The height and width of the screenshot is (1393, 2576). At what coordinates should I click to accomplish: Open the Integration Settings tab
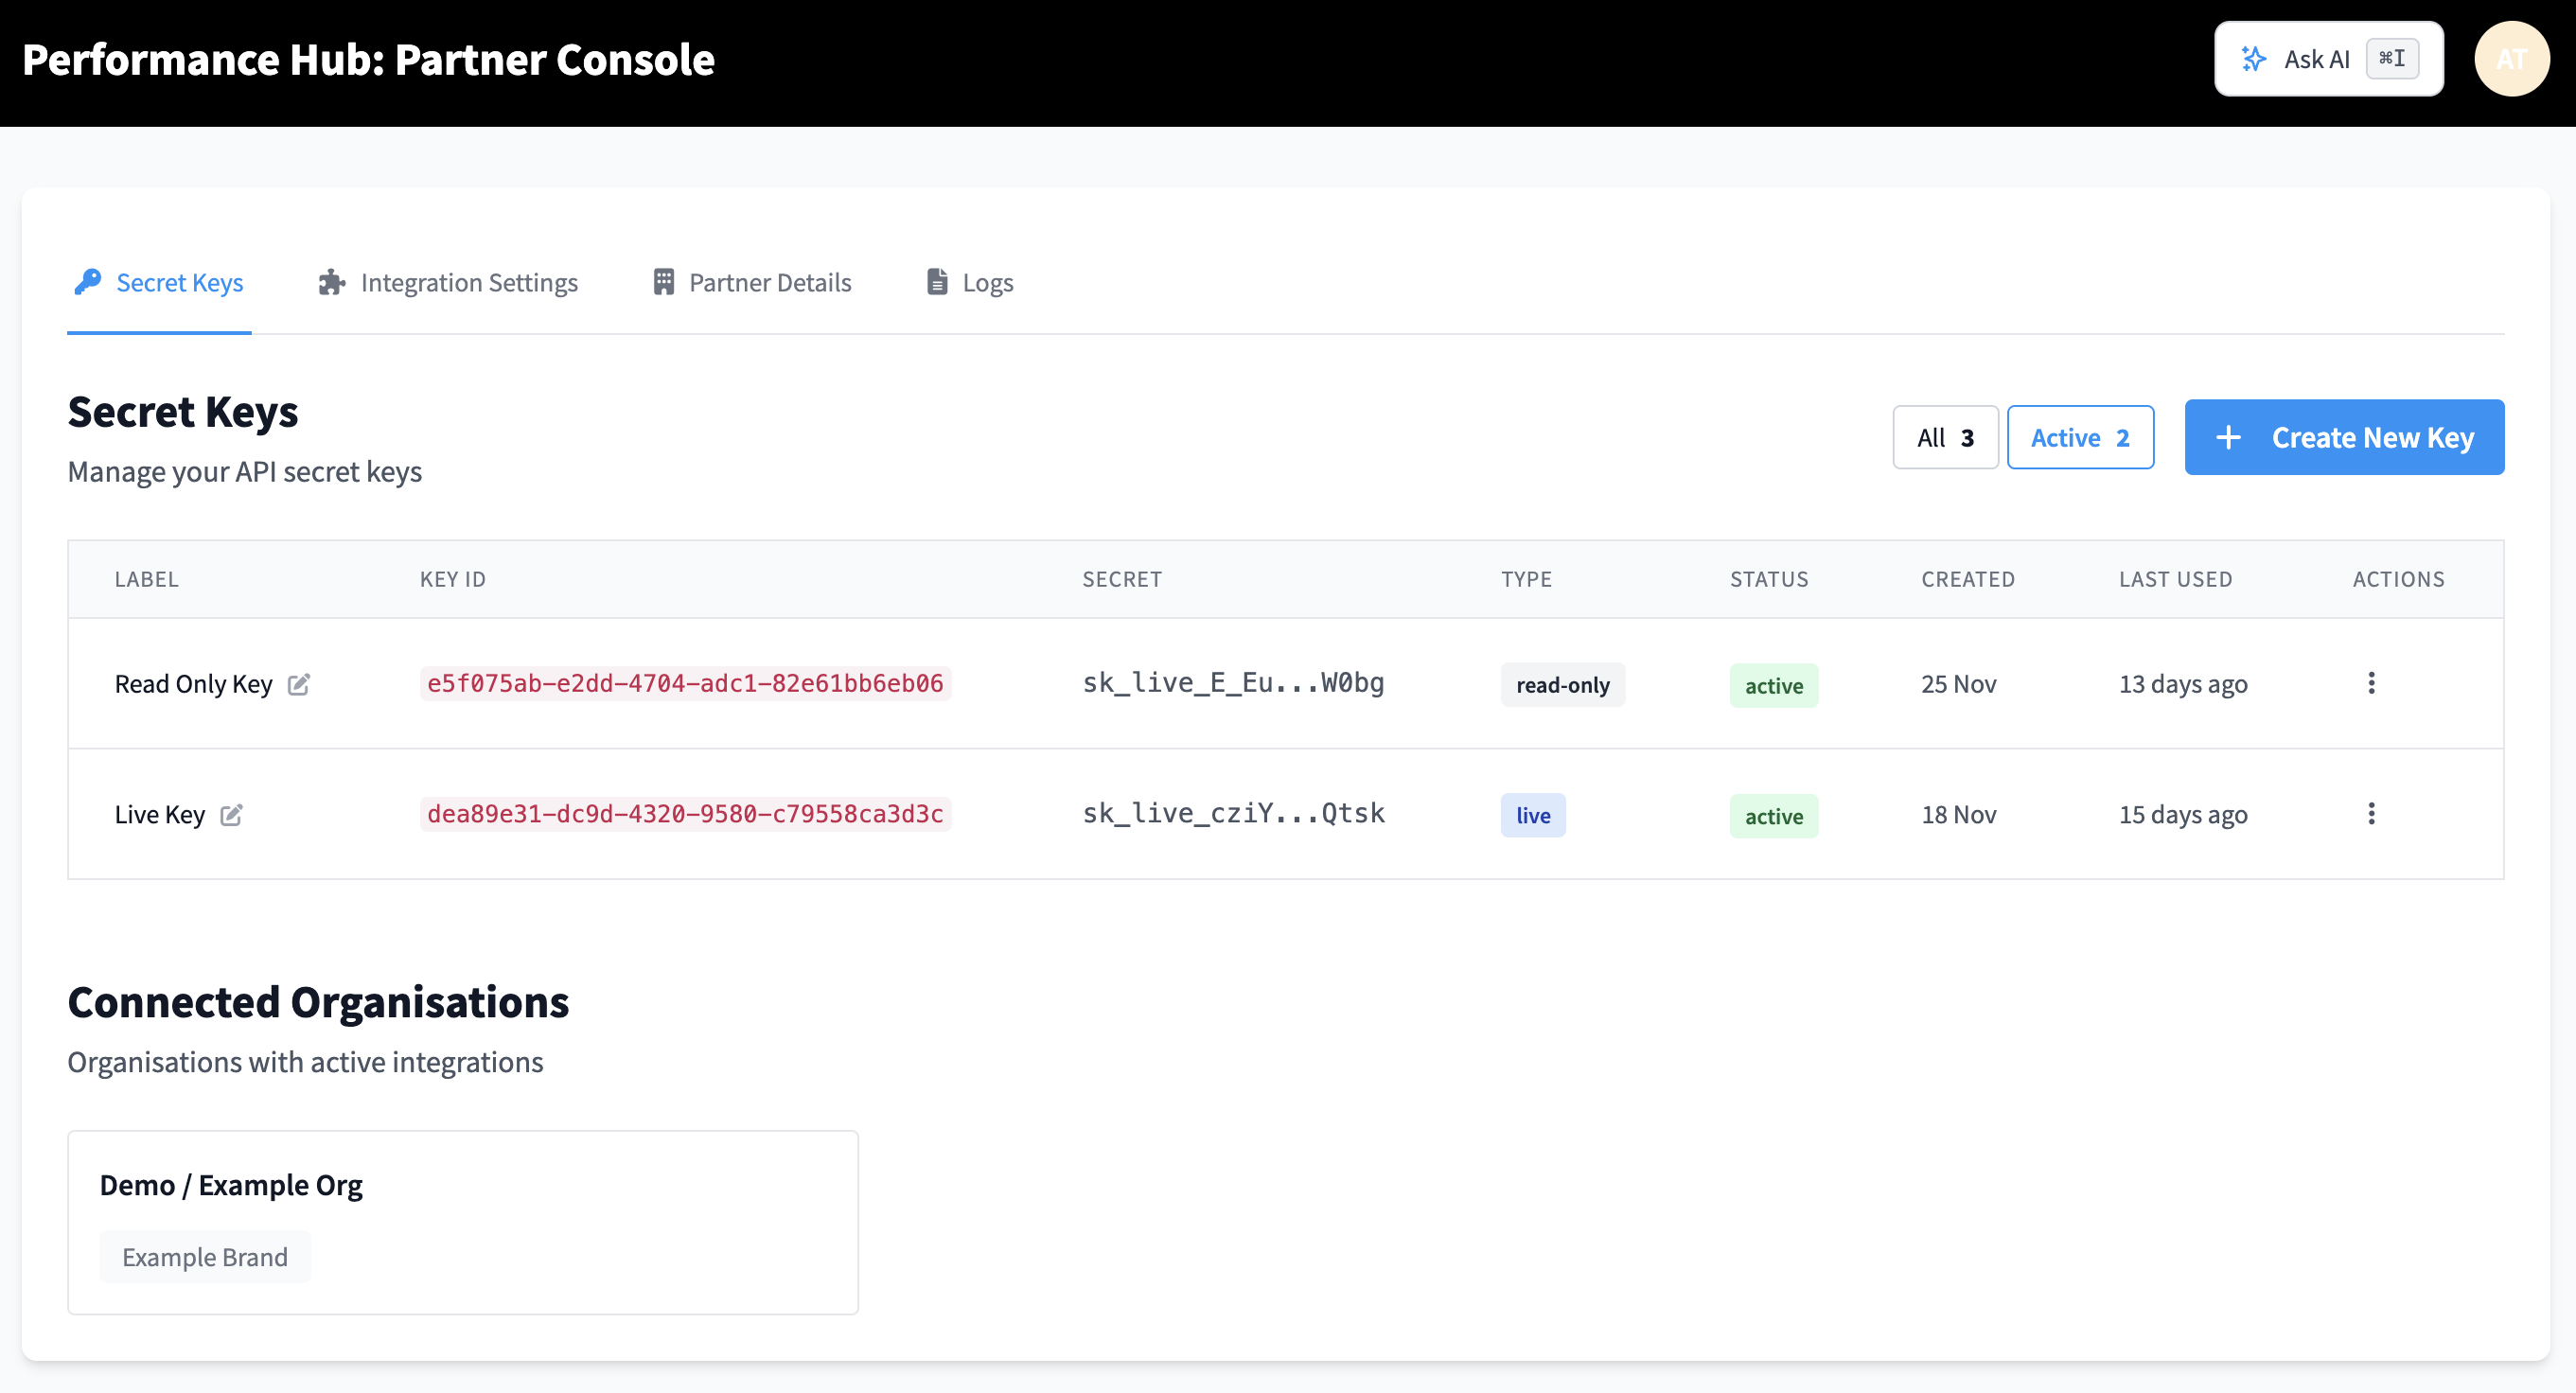click(448, 283)
